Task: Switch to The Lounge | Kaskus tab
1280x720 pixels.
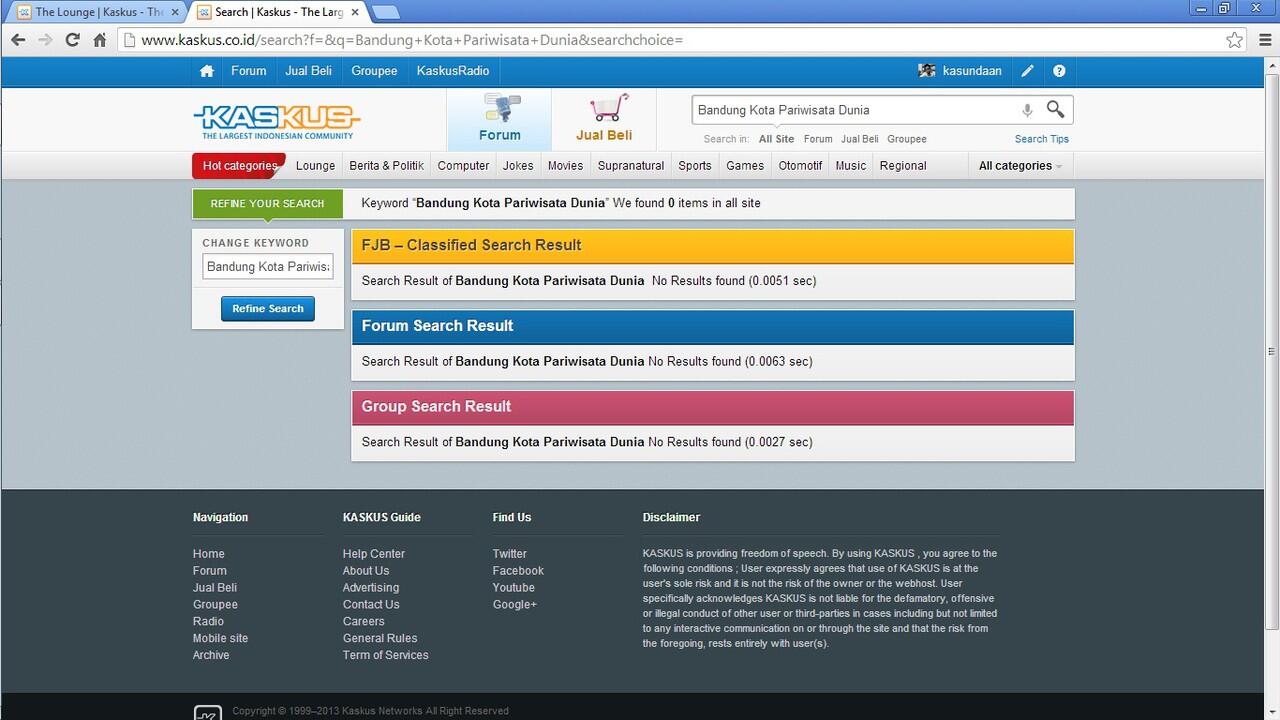Action: pos(97,12)
